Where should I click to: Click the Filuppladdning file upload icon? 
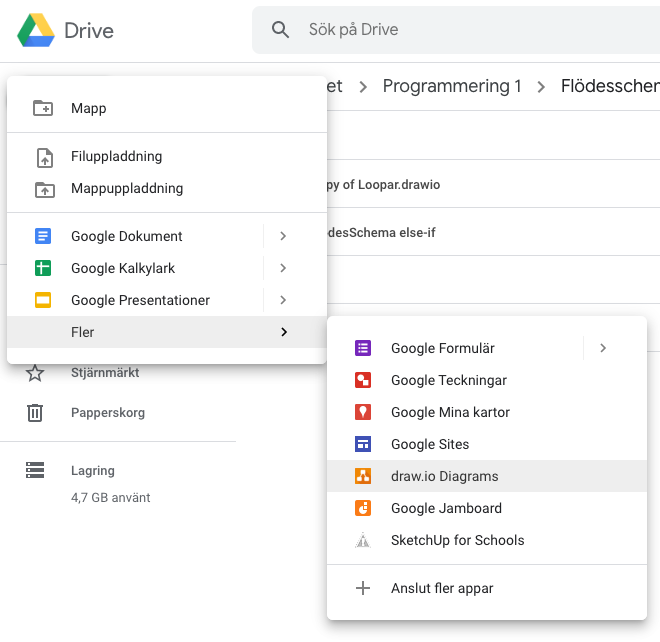click(x=45, y=158)
